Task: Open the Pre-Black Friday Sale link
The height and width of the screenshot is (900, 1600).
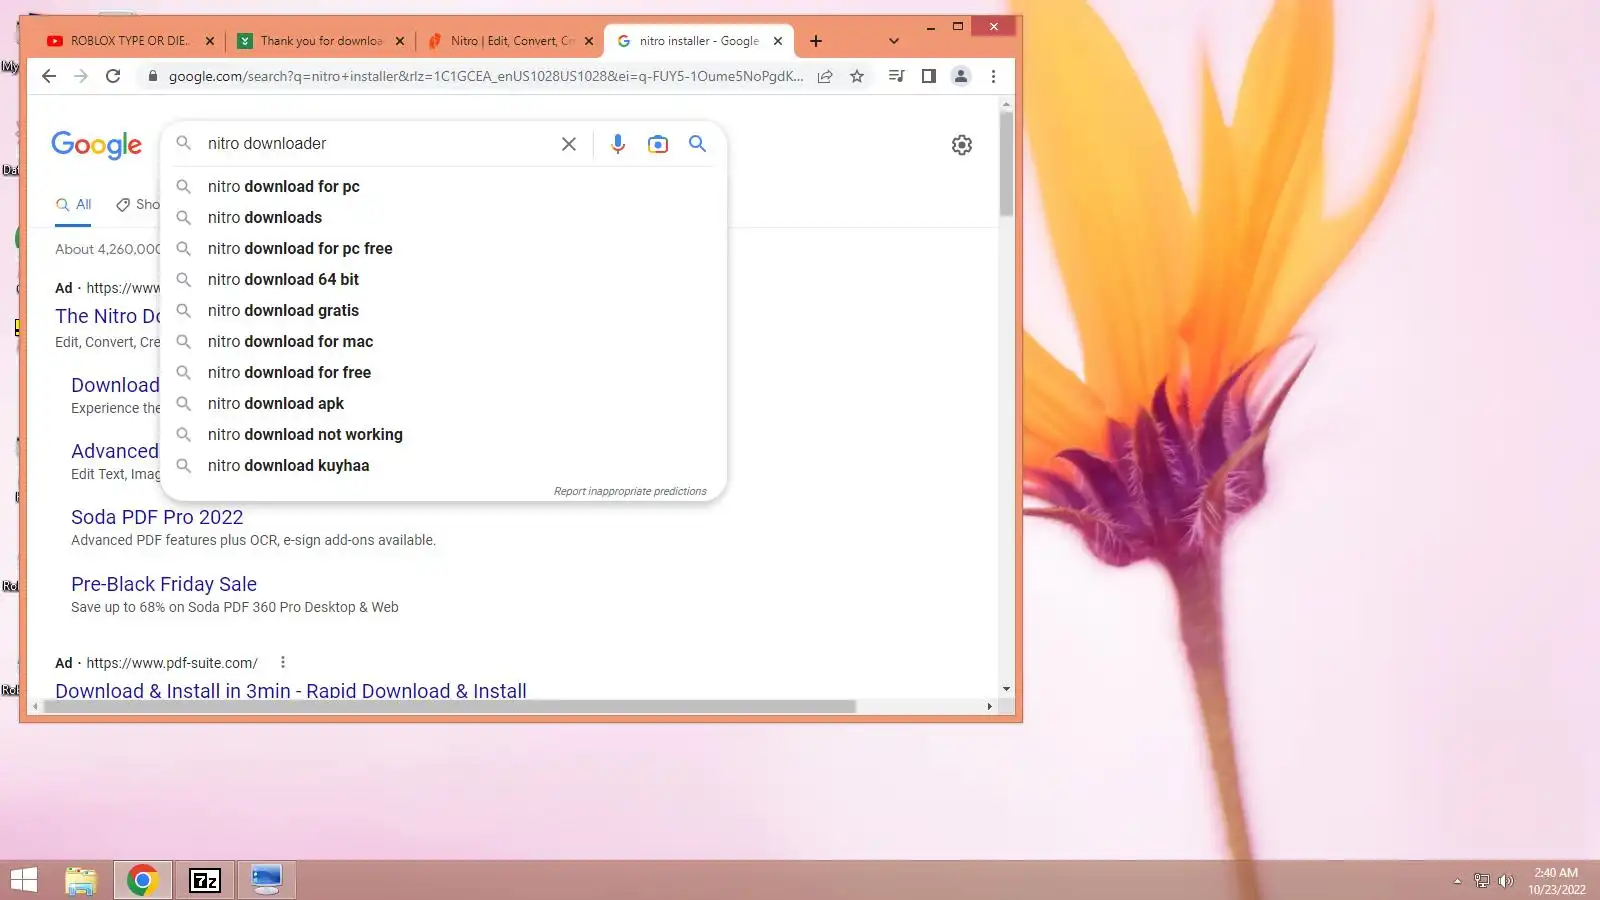Action: click(x=164, y=584)
